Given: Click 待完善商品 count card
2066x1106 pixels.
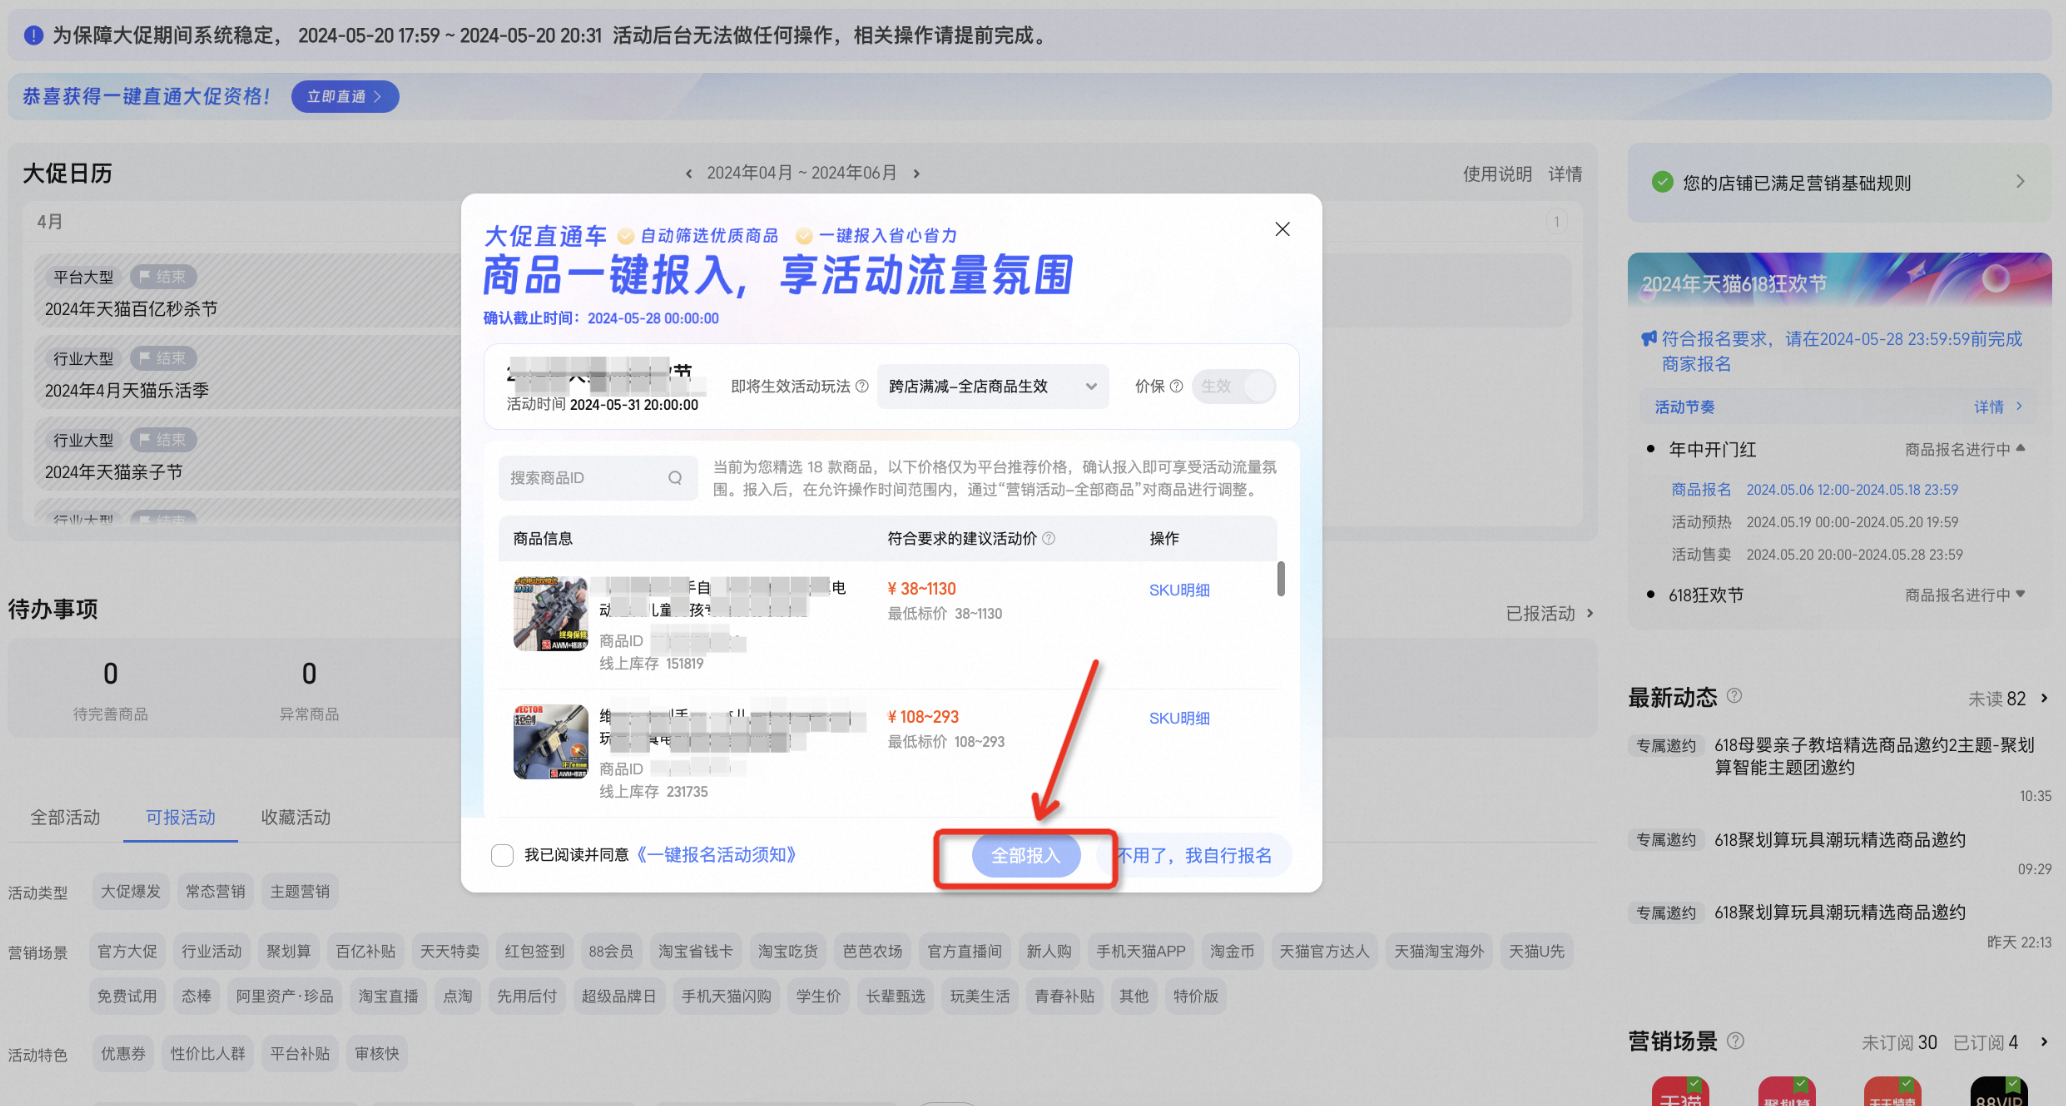Looking at the screenshot, I should pos(110,690).
